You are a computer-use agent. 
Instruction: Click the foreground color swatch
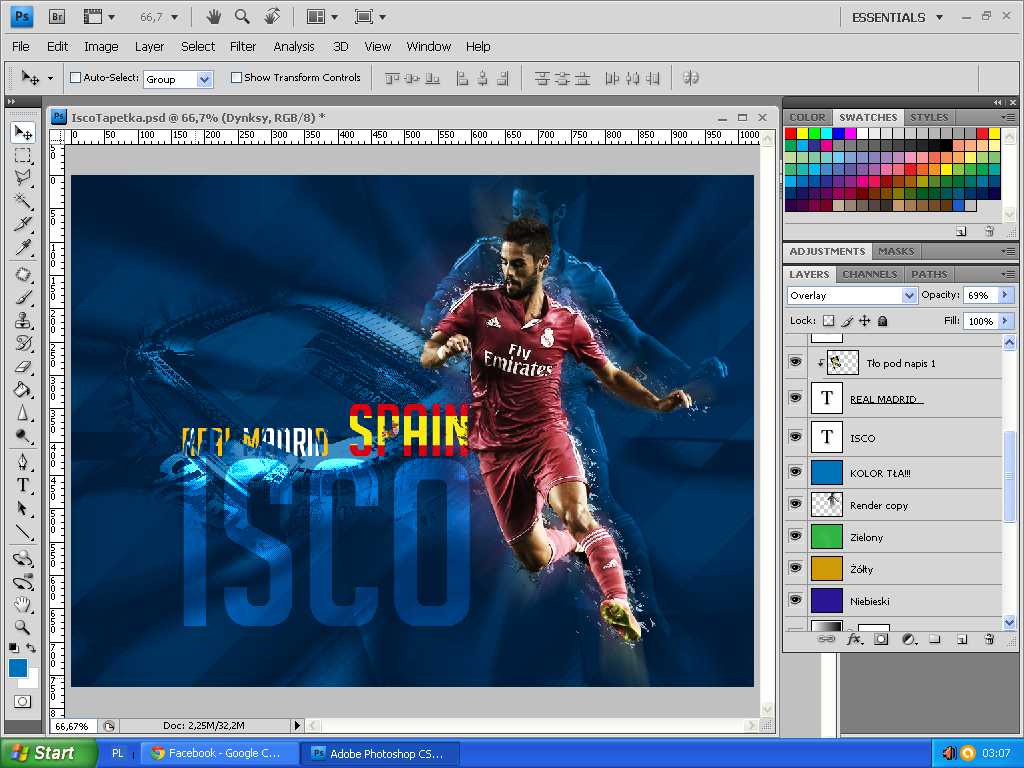pos(18,668)
